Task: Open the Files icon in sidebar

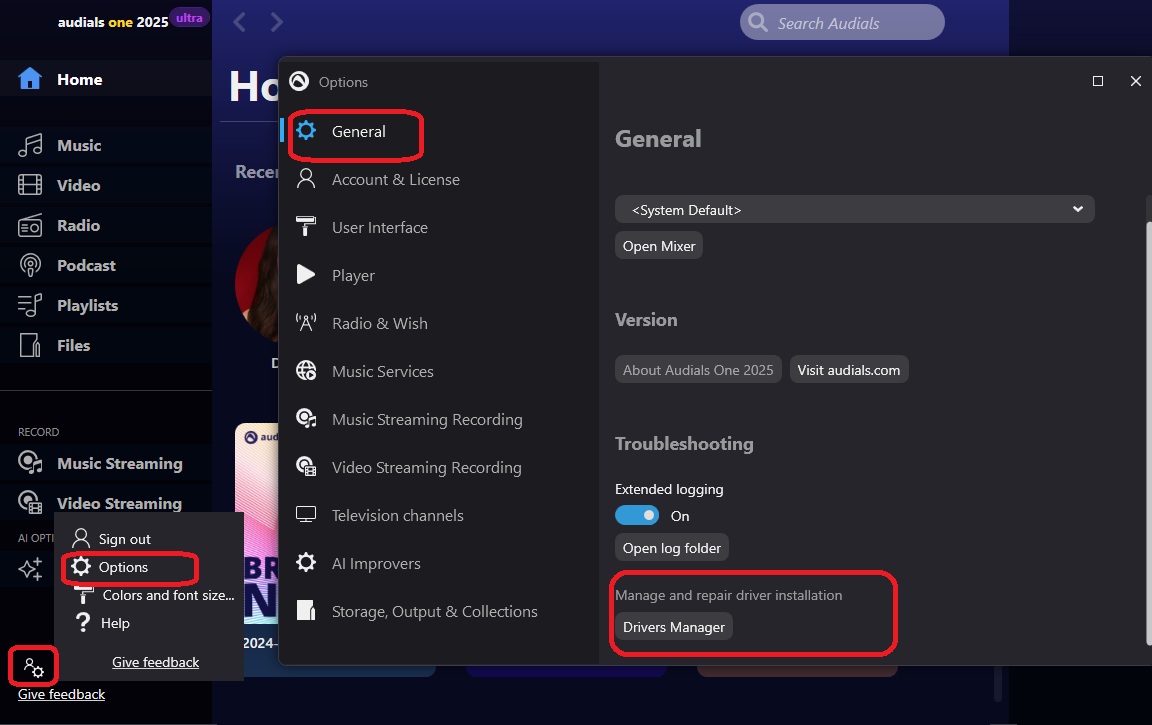Action: [30, 345]
